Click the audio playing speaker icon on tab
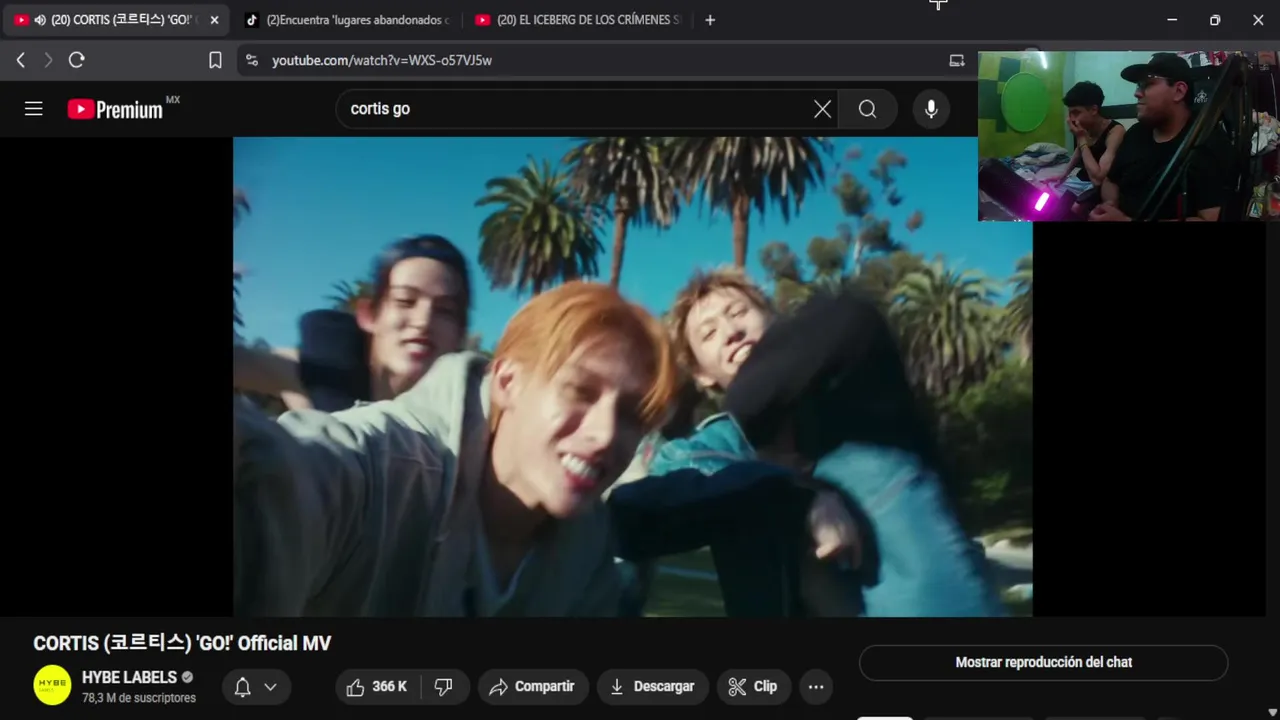Screen dimensions: 1280x720 click(x=40, y=20)
